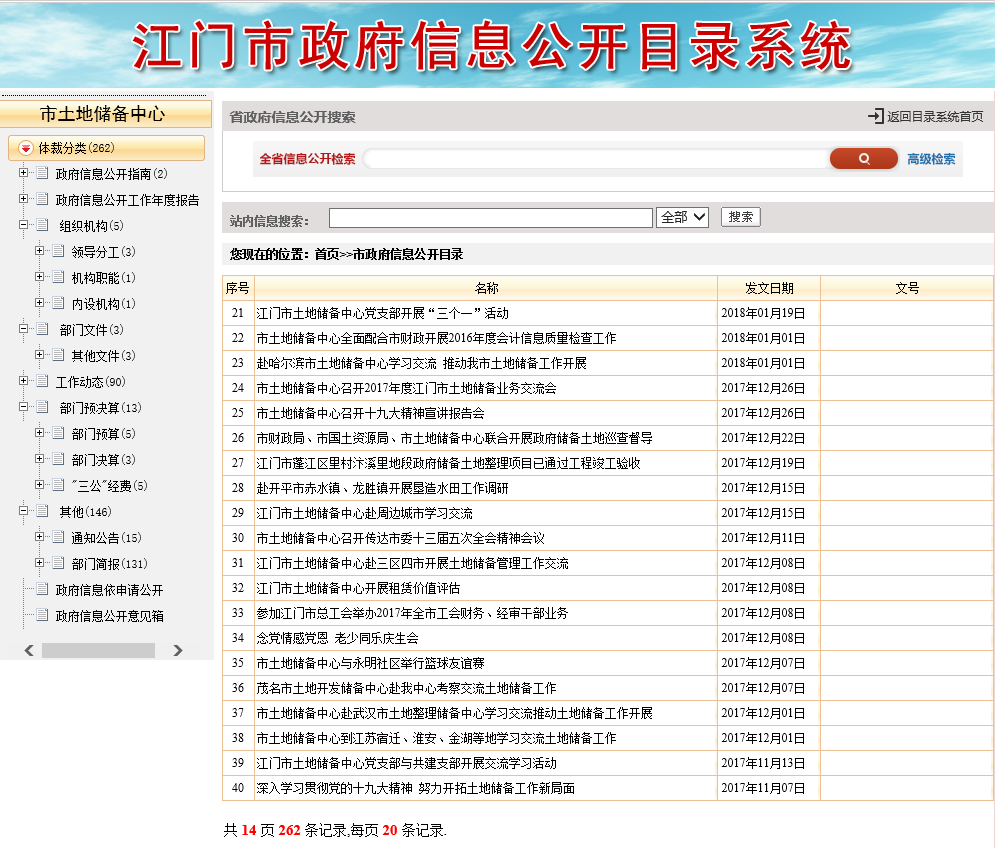Open article 江门市土地储备中心开展租赁价值评估

pyautogui.click(x=358, y=588)
